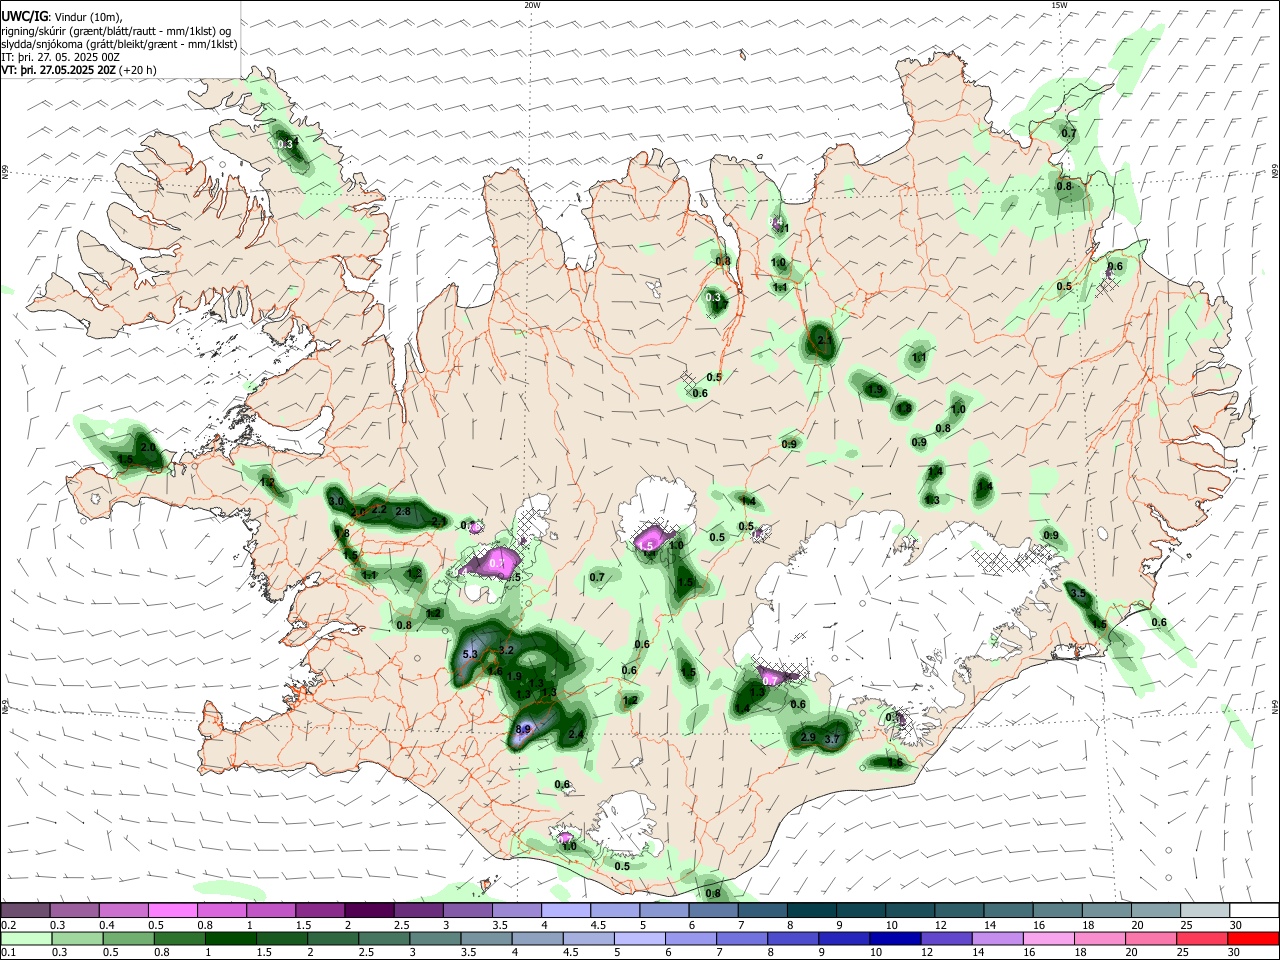Click the VT: þri. 27.05.2025 20Z valid time

click(x=58, y=70)
